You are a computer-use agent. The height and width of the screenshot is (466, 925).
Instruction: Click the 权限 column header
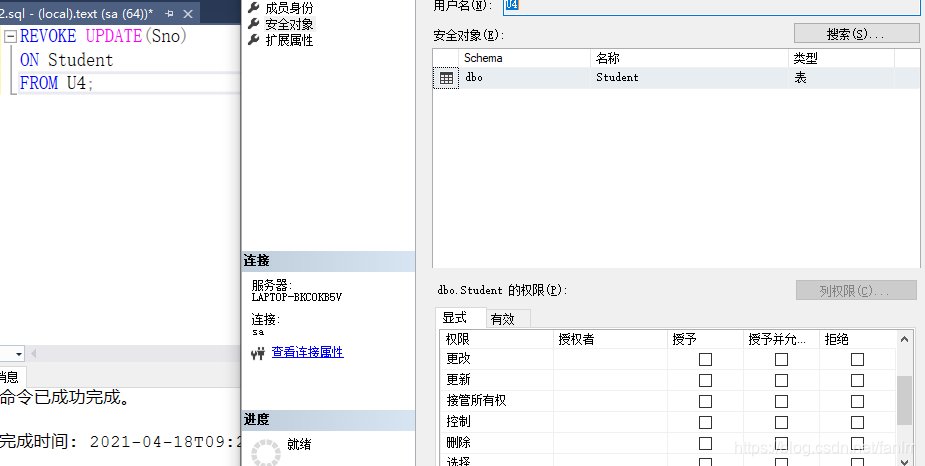[x=497, y=339]
